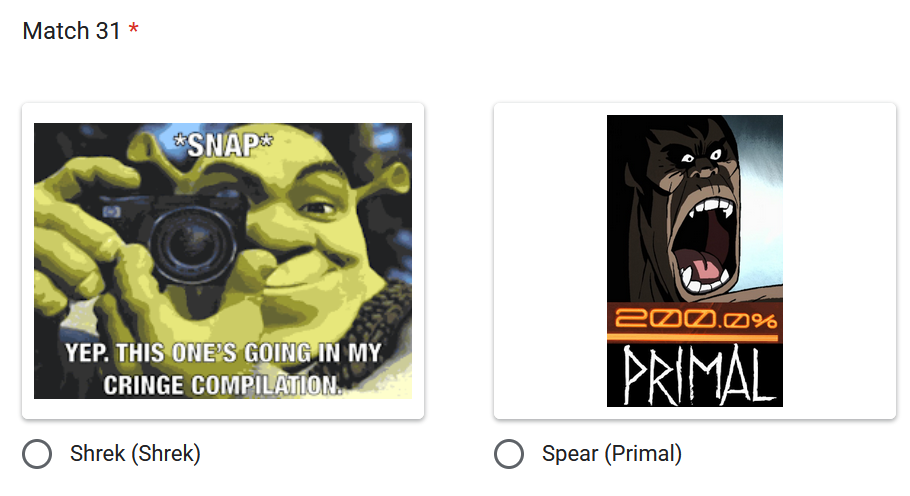Choose the Spear (Primal) radio option
Viewport: 910px width, 496px height.
tap(509, 454)
